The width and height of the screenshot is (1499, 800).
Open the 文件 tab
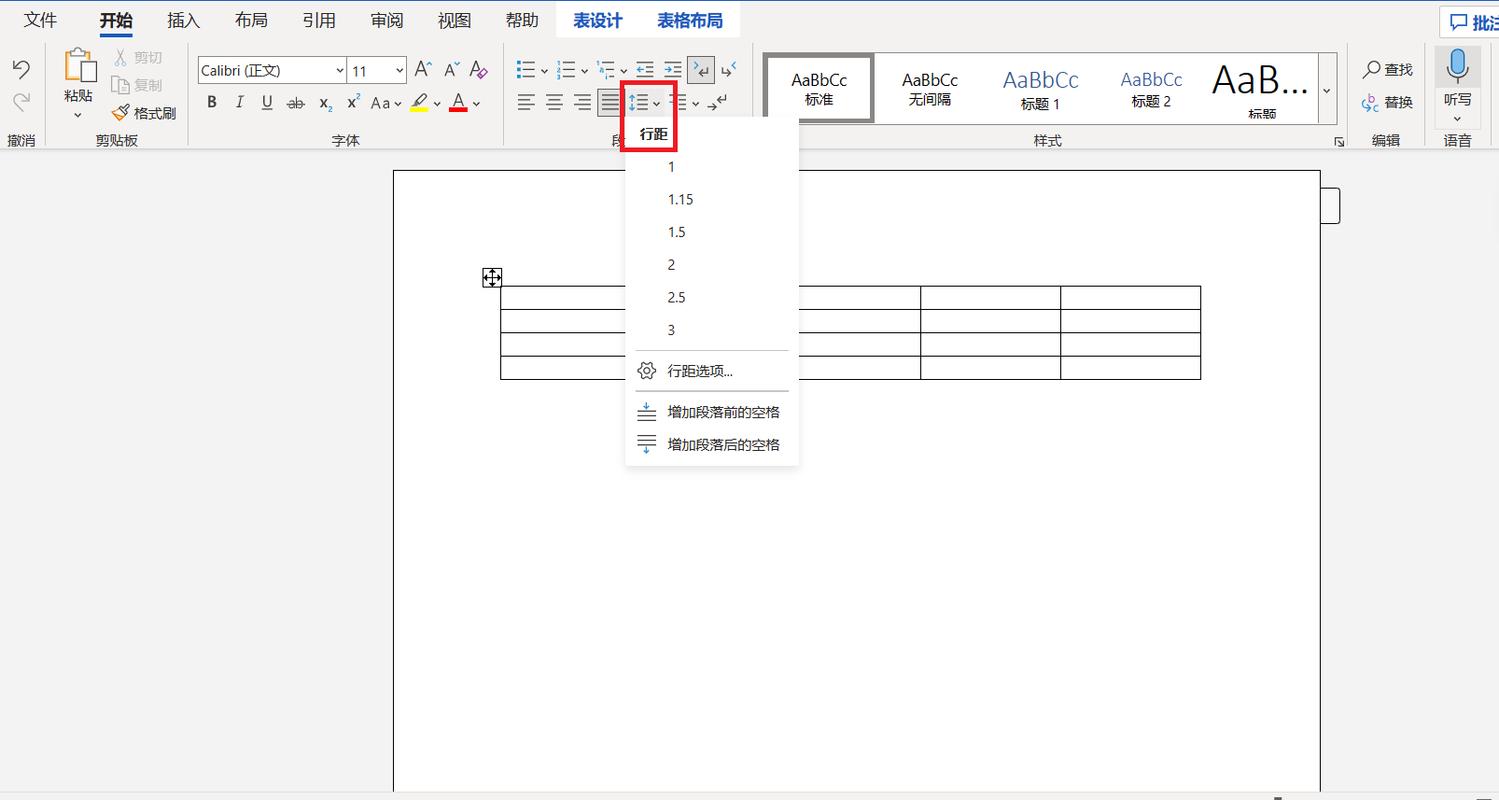coord(41,20)
